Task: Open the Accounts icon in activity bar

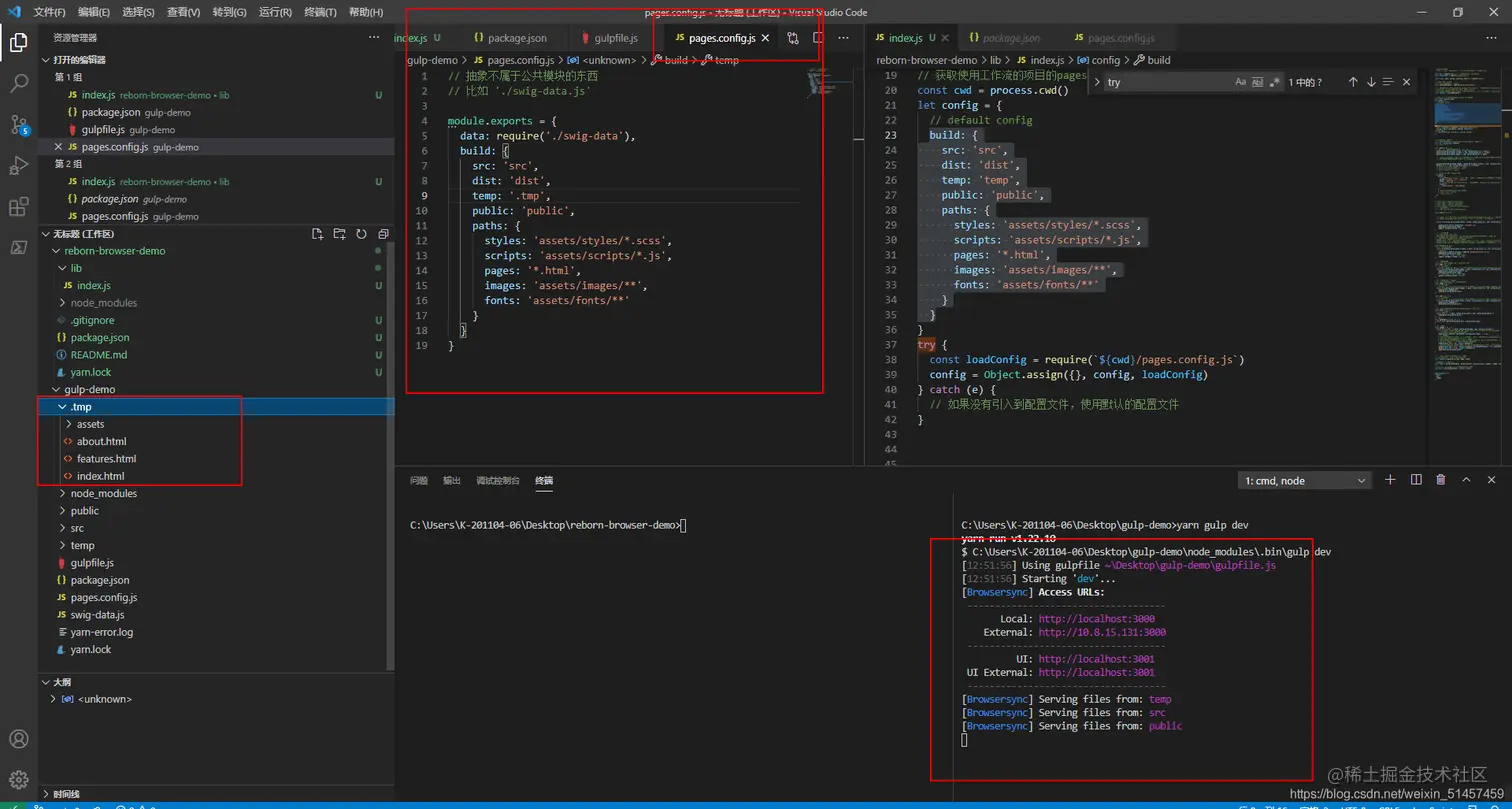Action: [18, 740]
